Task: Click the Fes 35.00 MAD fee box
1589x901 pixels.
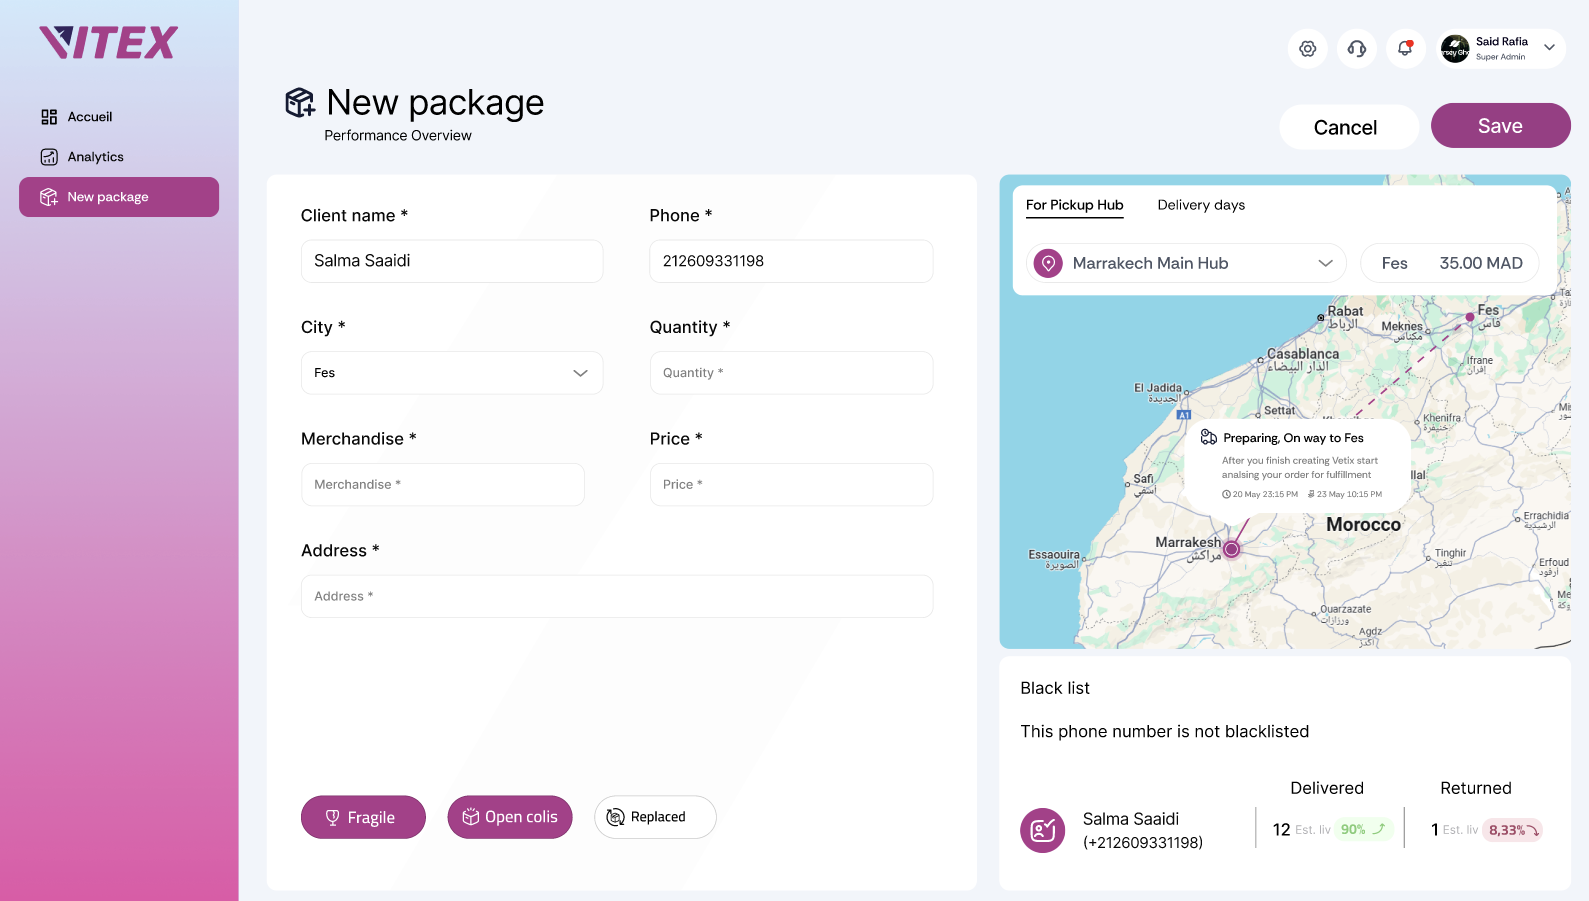Action: (x=1450, y=263)
